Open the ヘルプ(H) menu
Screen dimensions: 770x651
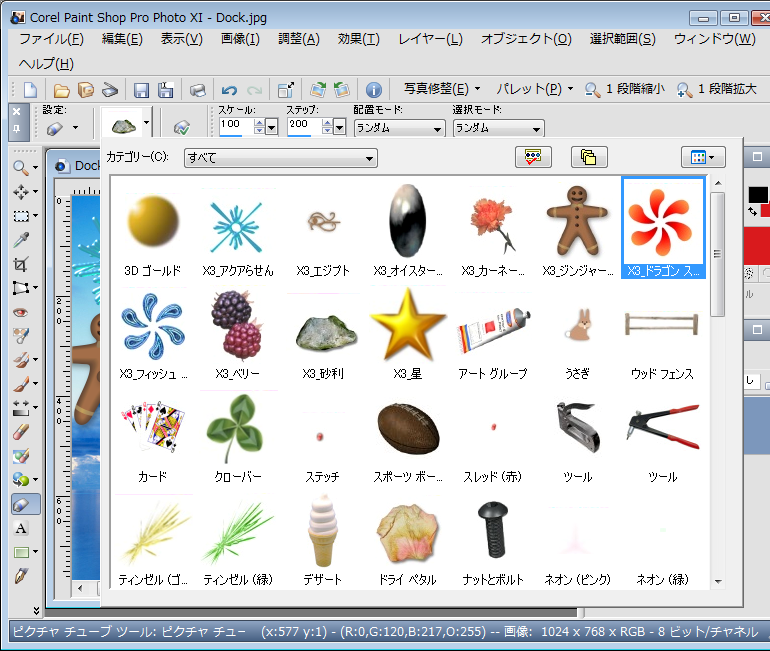(46, 64)
